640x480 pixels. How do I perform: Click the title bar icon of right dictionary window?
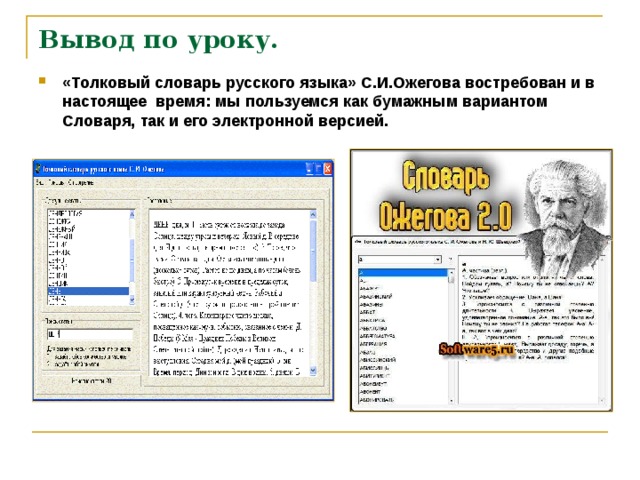[358, 242]
